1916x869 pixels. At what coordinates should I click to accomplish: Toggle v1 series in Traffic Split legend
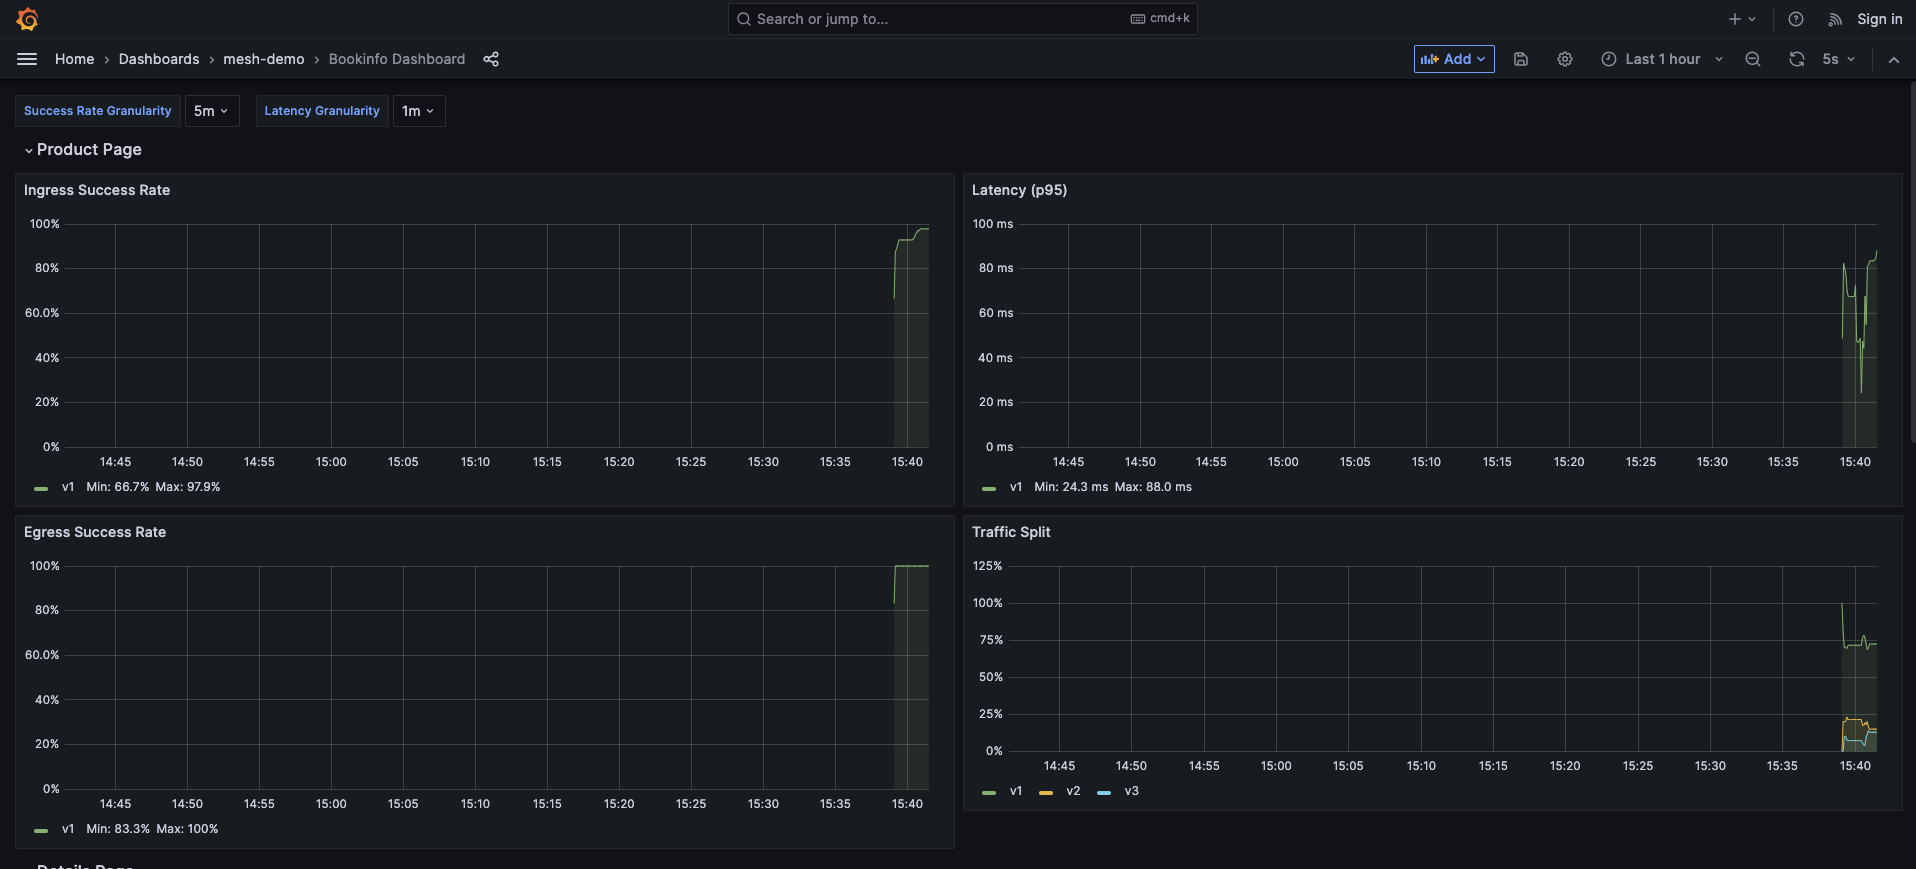click(1016, 791)
